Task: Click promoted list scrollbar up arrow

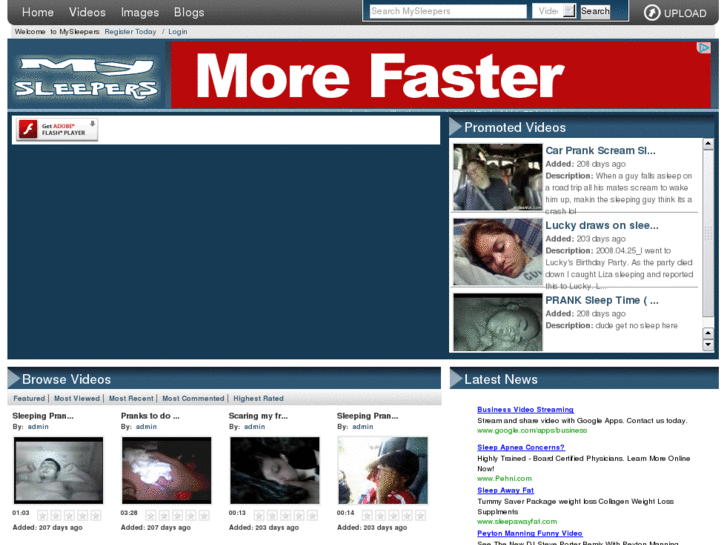Action: [708, 144]
